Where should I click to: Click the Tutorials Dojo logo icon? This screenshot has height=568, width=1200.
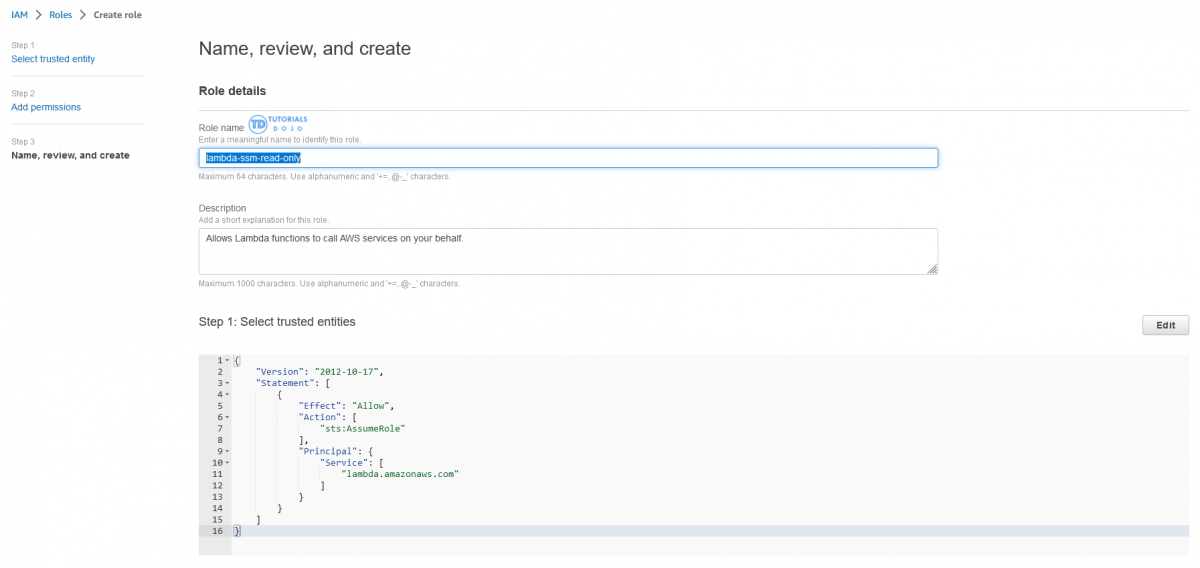click(x=258, y=125)
